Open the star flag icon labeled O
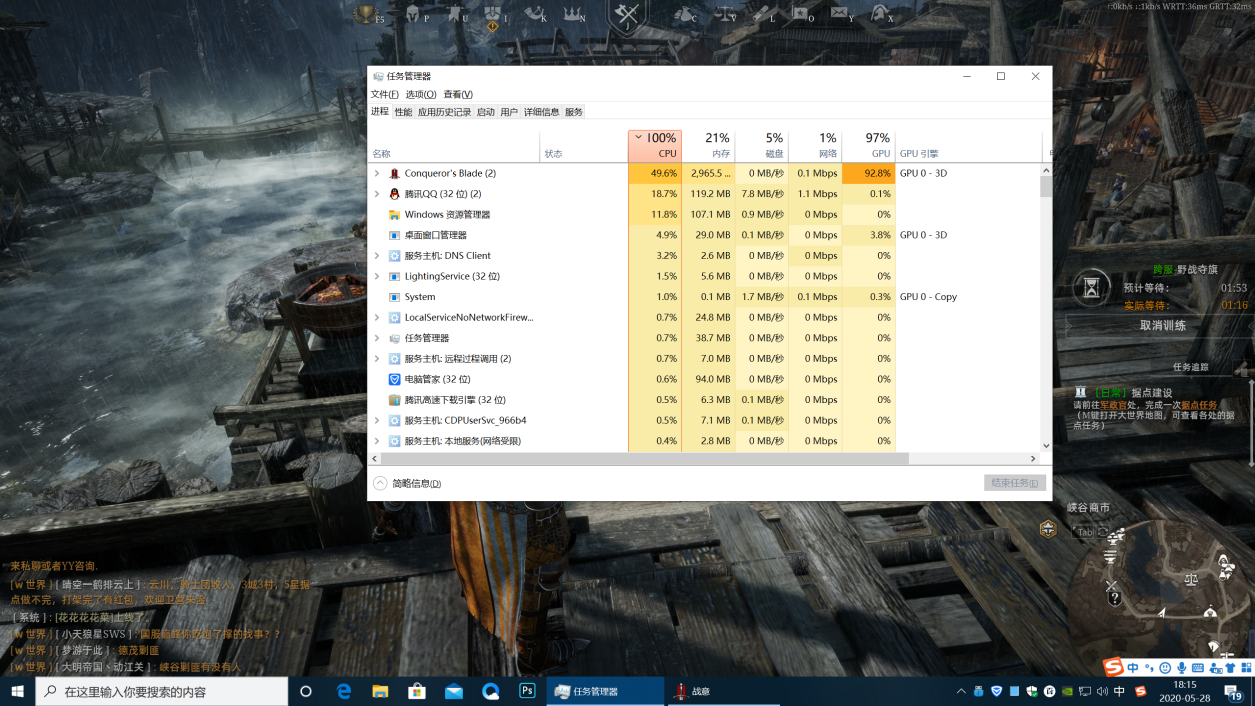This screenshot has height=706, width=1255. pyautogui.click(x=801, y=14)
